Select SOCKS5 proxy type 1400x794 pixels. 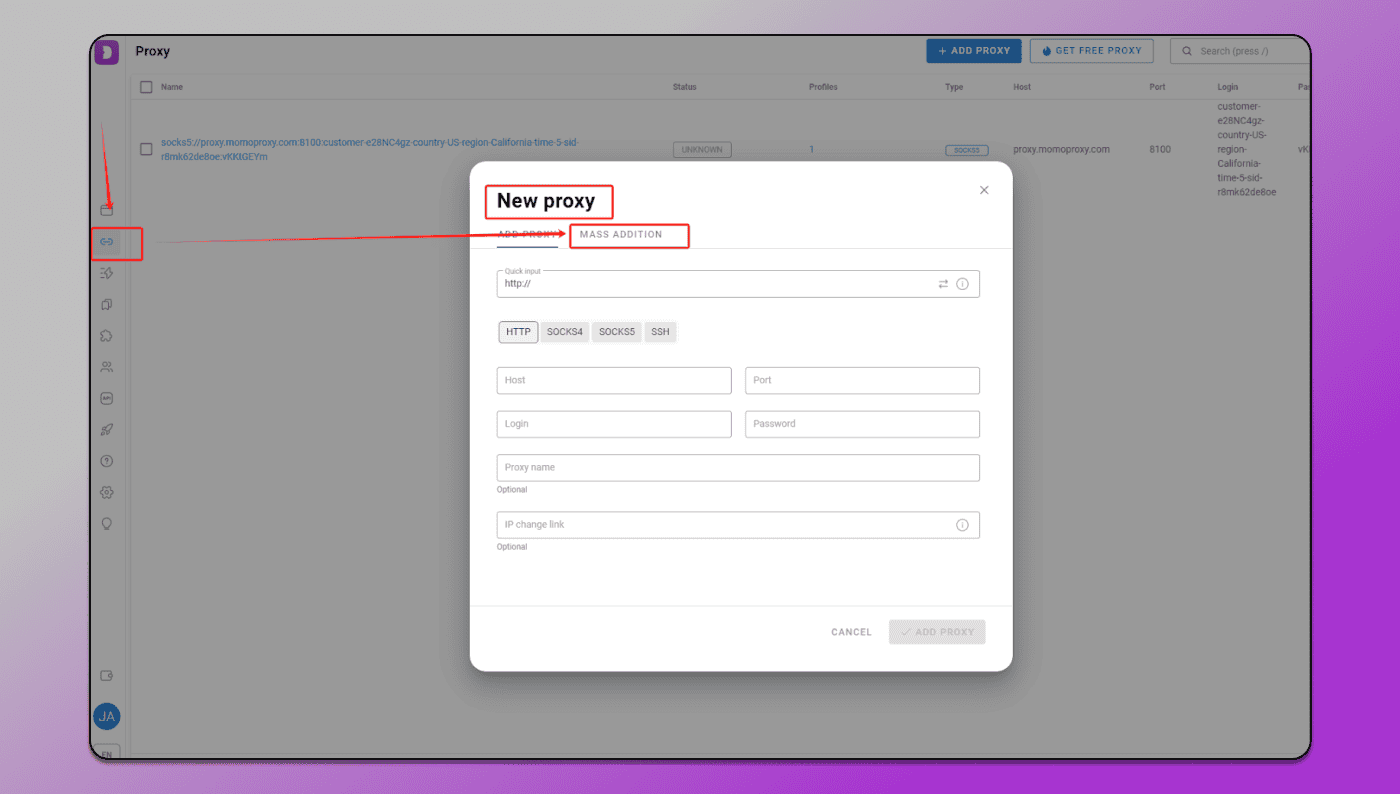click(617, 332)
